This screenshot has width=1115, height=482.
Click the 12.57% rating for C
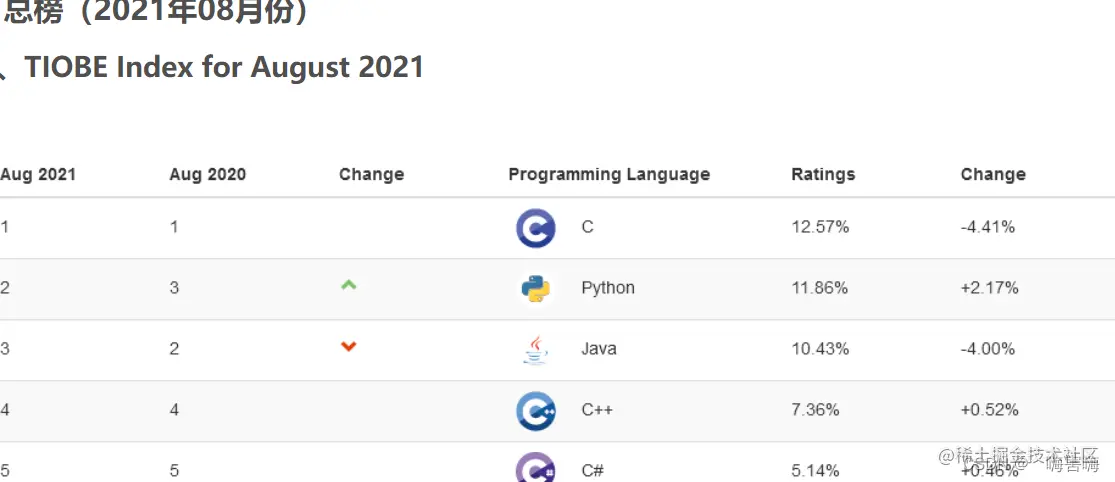[x=820, y=227]
